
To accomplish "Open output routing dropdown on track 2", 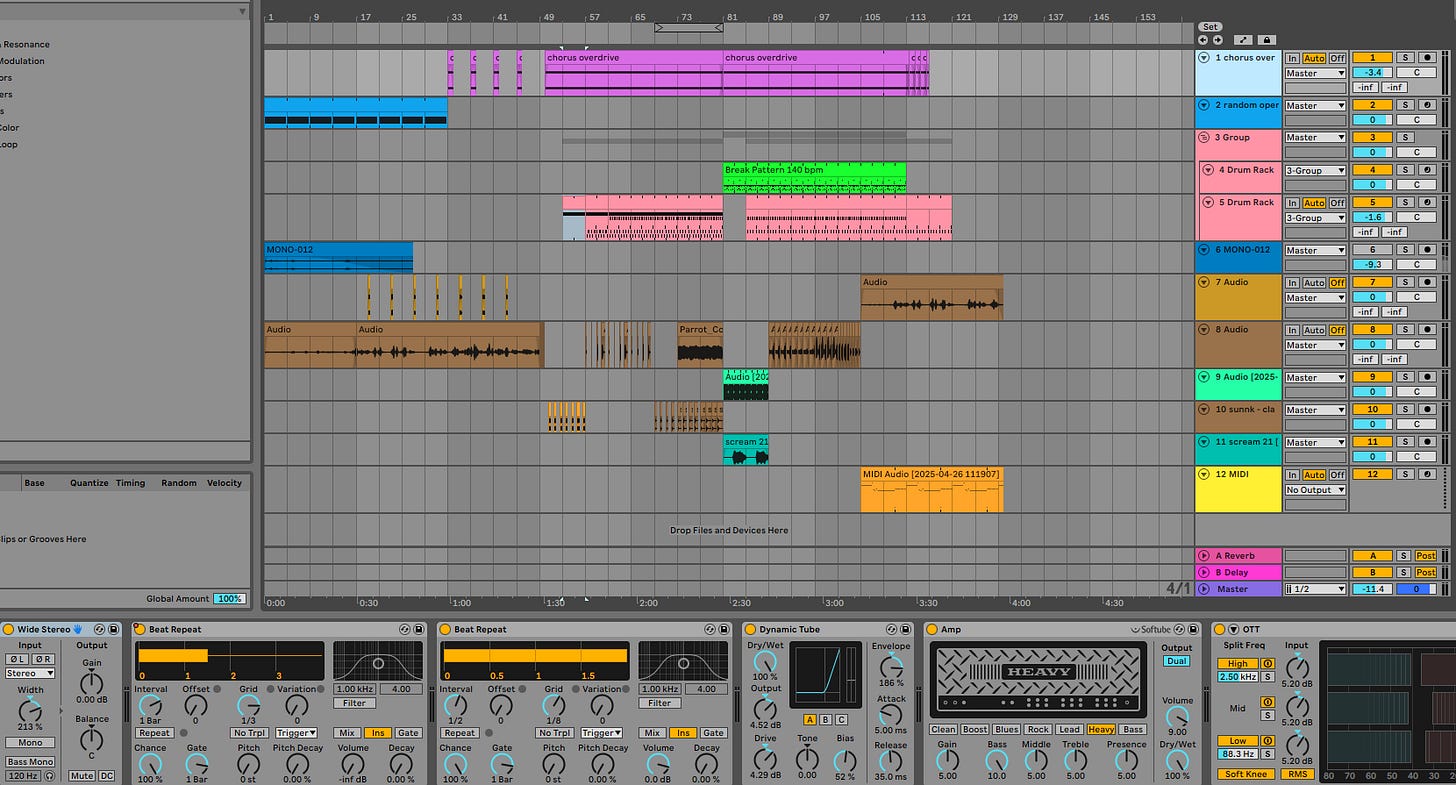I will pos(1315,105).
